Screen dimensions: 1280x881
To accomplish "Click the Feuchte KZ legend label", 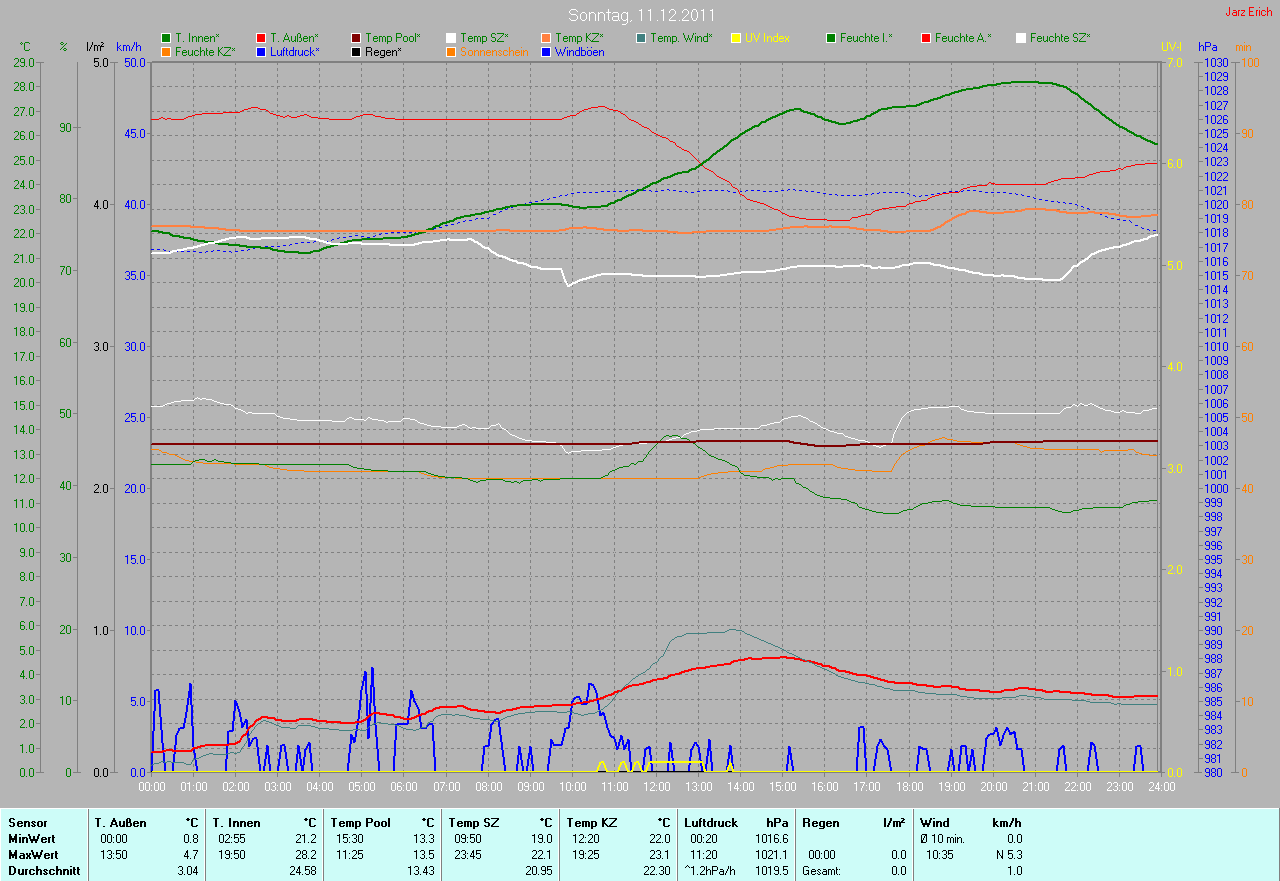I will click(x=204, y=51).
